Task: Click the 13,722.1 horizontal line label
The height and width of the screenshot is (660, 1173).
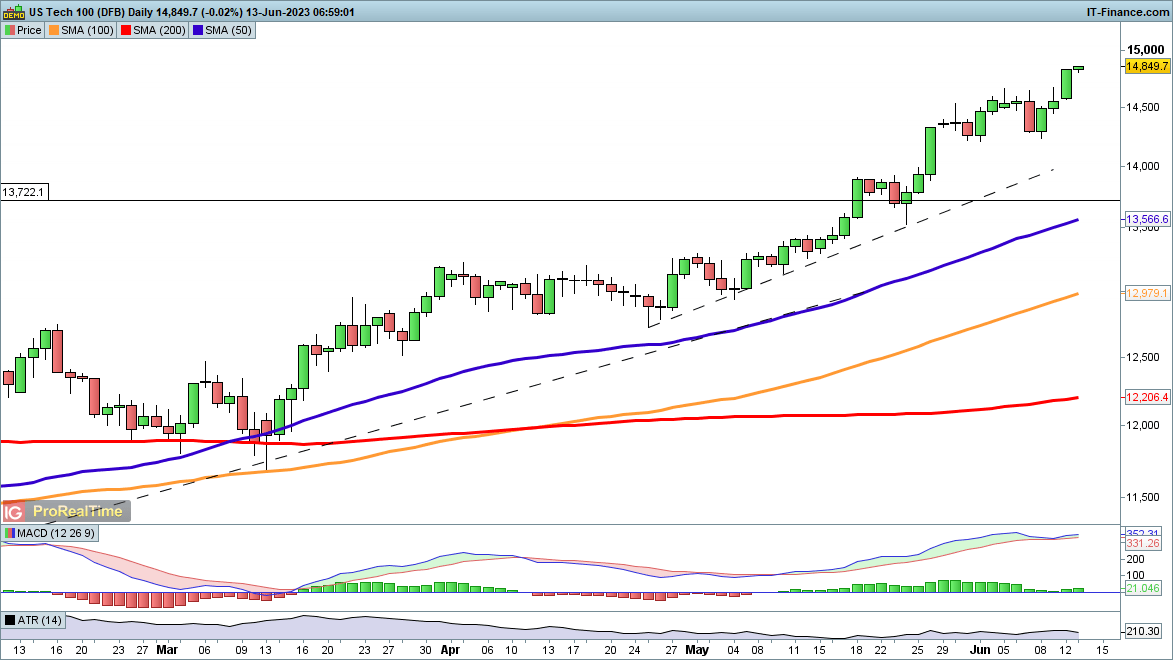Action: click(x=23, y=192)
